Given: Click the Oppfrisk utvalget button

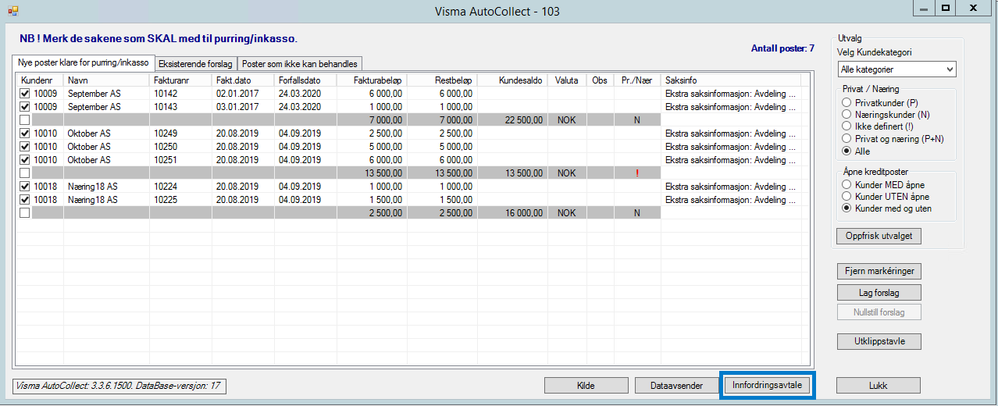Looking at the screenshot, I should tap(878, 235).
